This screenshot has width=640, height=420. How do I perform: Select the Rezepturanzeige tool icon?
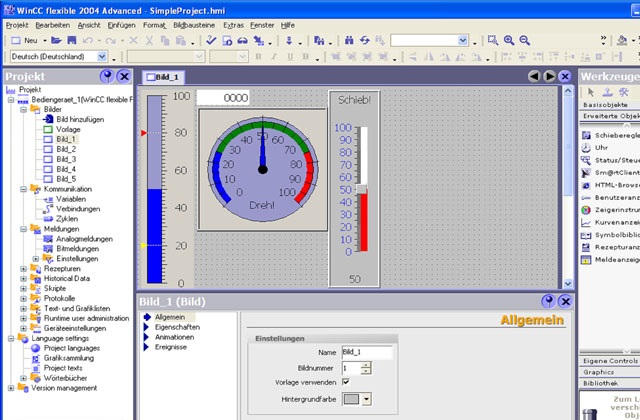pos(586,247)
